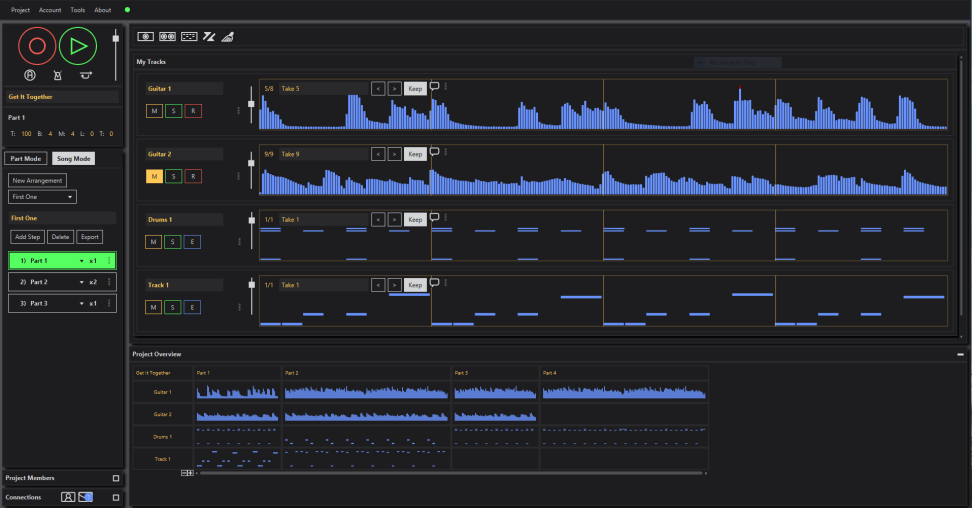This screenshot has height=508, width=972.
Task: Expand the Project Members panel
Action: click(116, 478)
